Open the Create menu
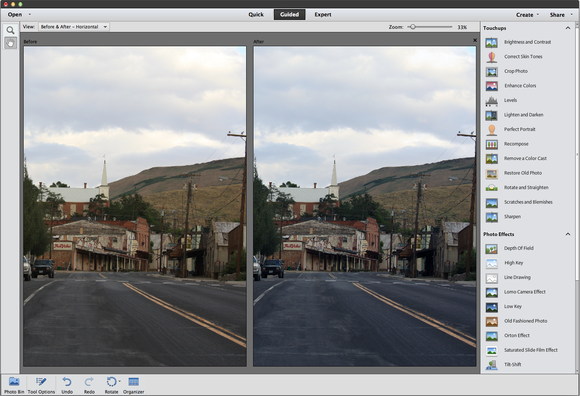The image size is (580, 396). [x=527, y=15]
